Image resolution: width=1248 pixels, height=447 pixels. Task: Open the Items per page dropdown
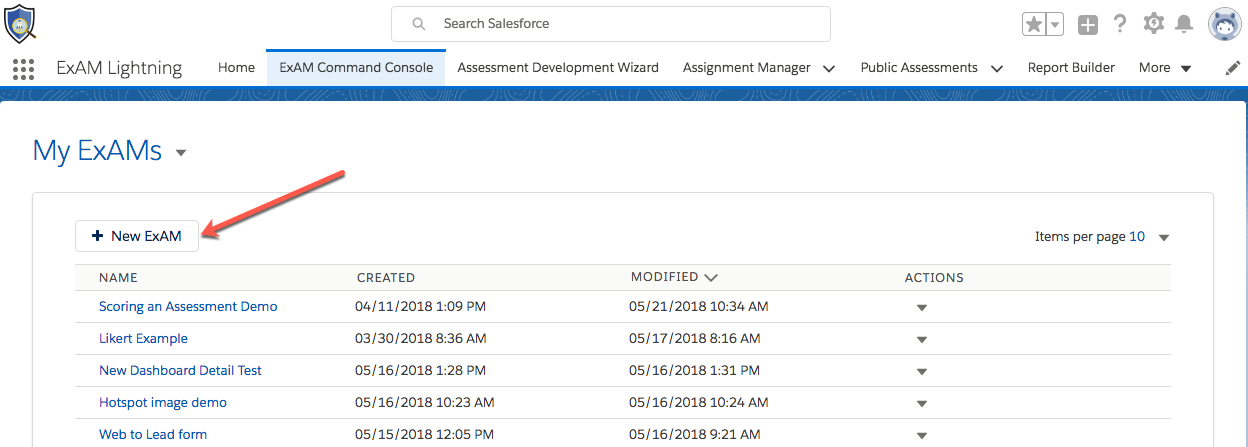1163,238
